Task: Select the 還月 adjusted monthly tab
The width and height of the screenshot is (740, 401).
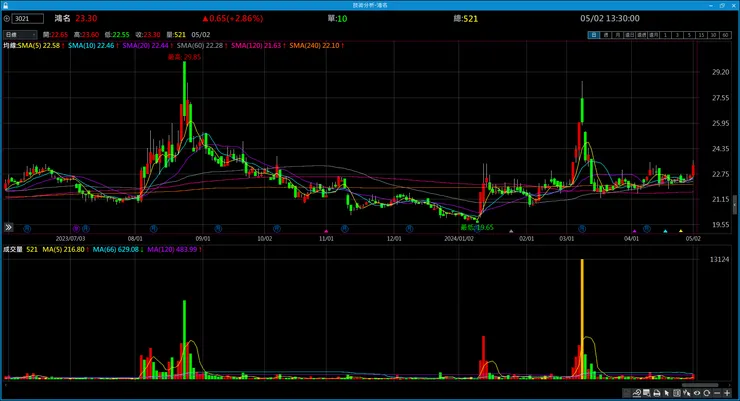Action: 654,35
